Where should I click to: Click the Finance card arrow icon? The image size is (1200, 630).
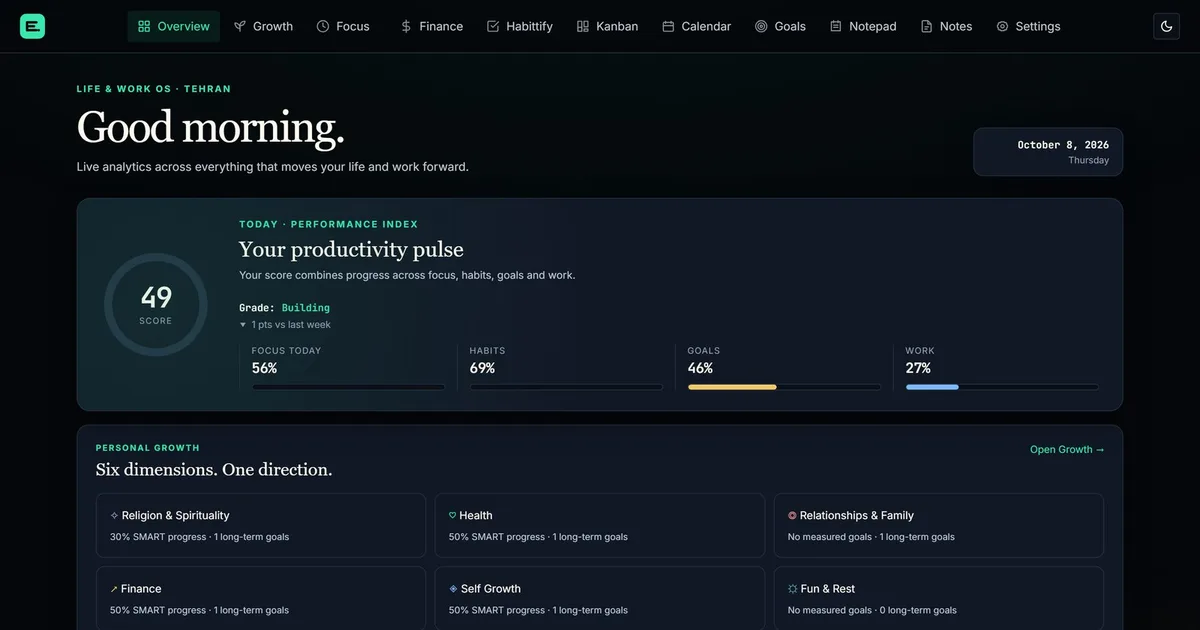coord(114,589)
